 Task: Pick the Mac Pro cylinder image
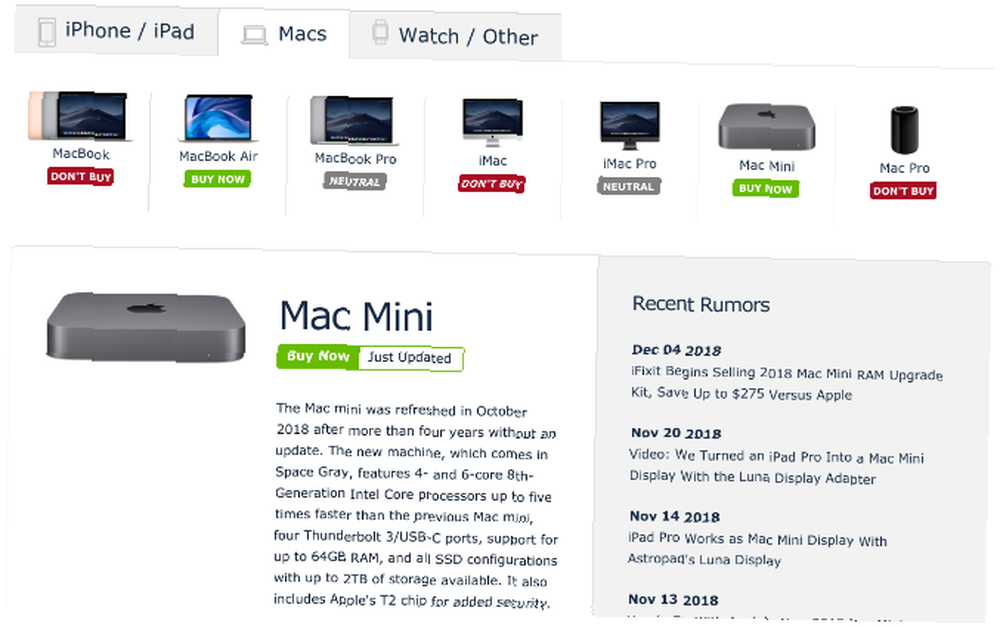904,130
